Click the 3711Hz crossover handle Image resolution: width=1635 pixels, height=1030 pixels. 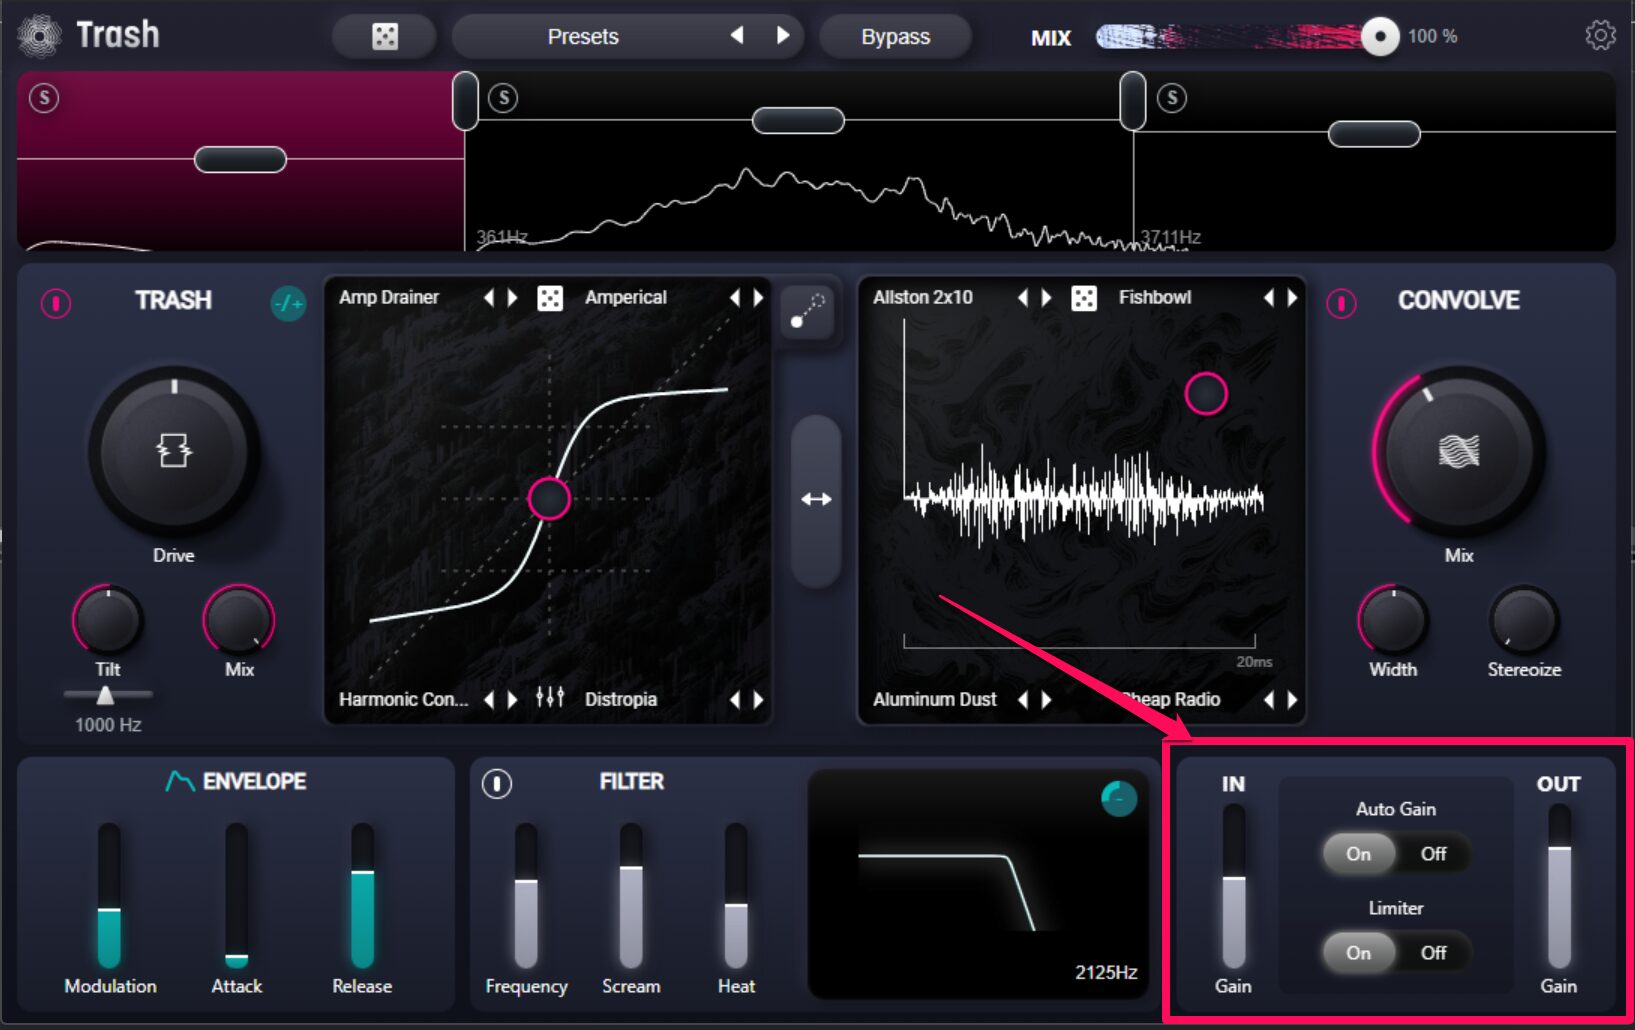click(x=1133, y=101)
